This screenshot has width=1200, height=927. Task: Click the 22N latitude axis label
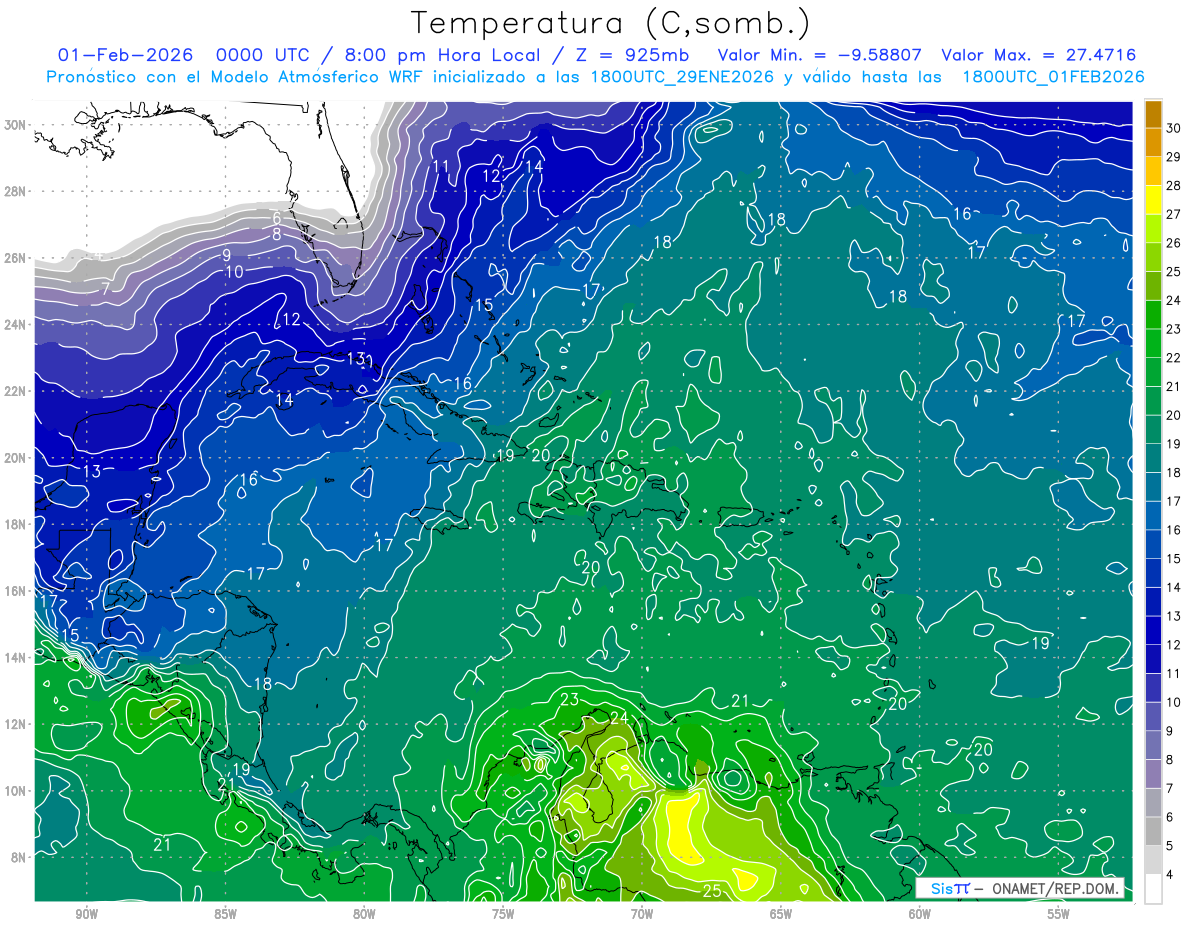pyautogui.click(x=15, y=391)
